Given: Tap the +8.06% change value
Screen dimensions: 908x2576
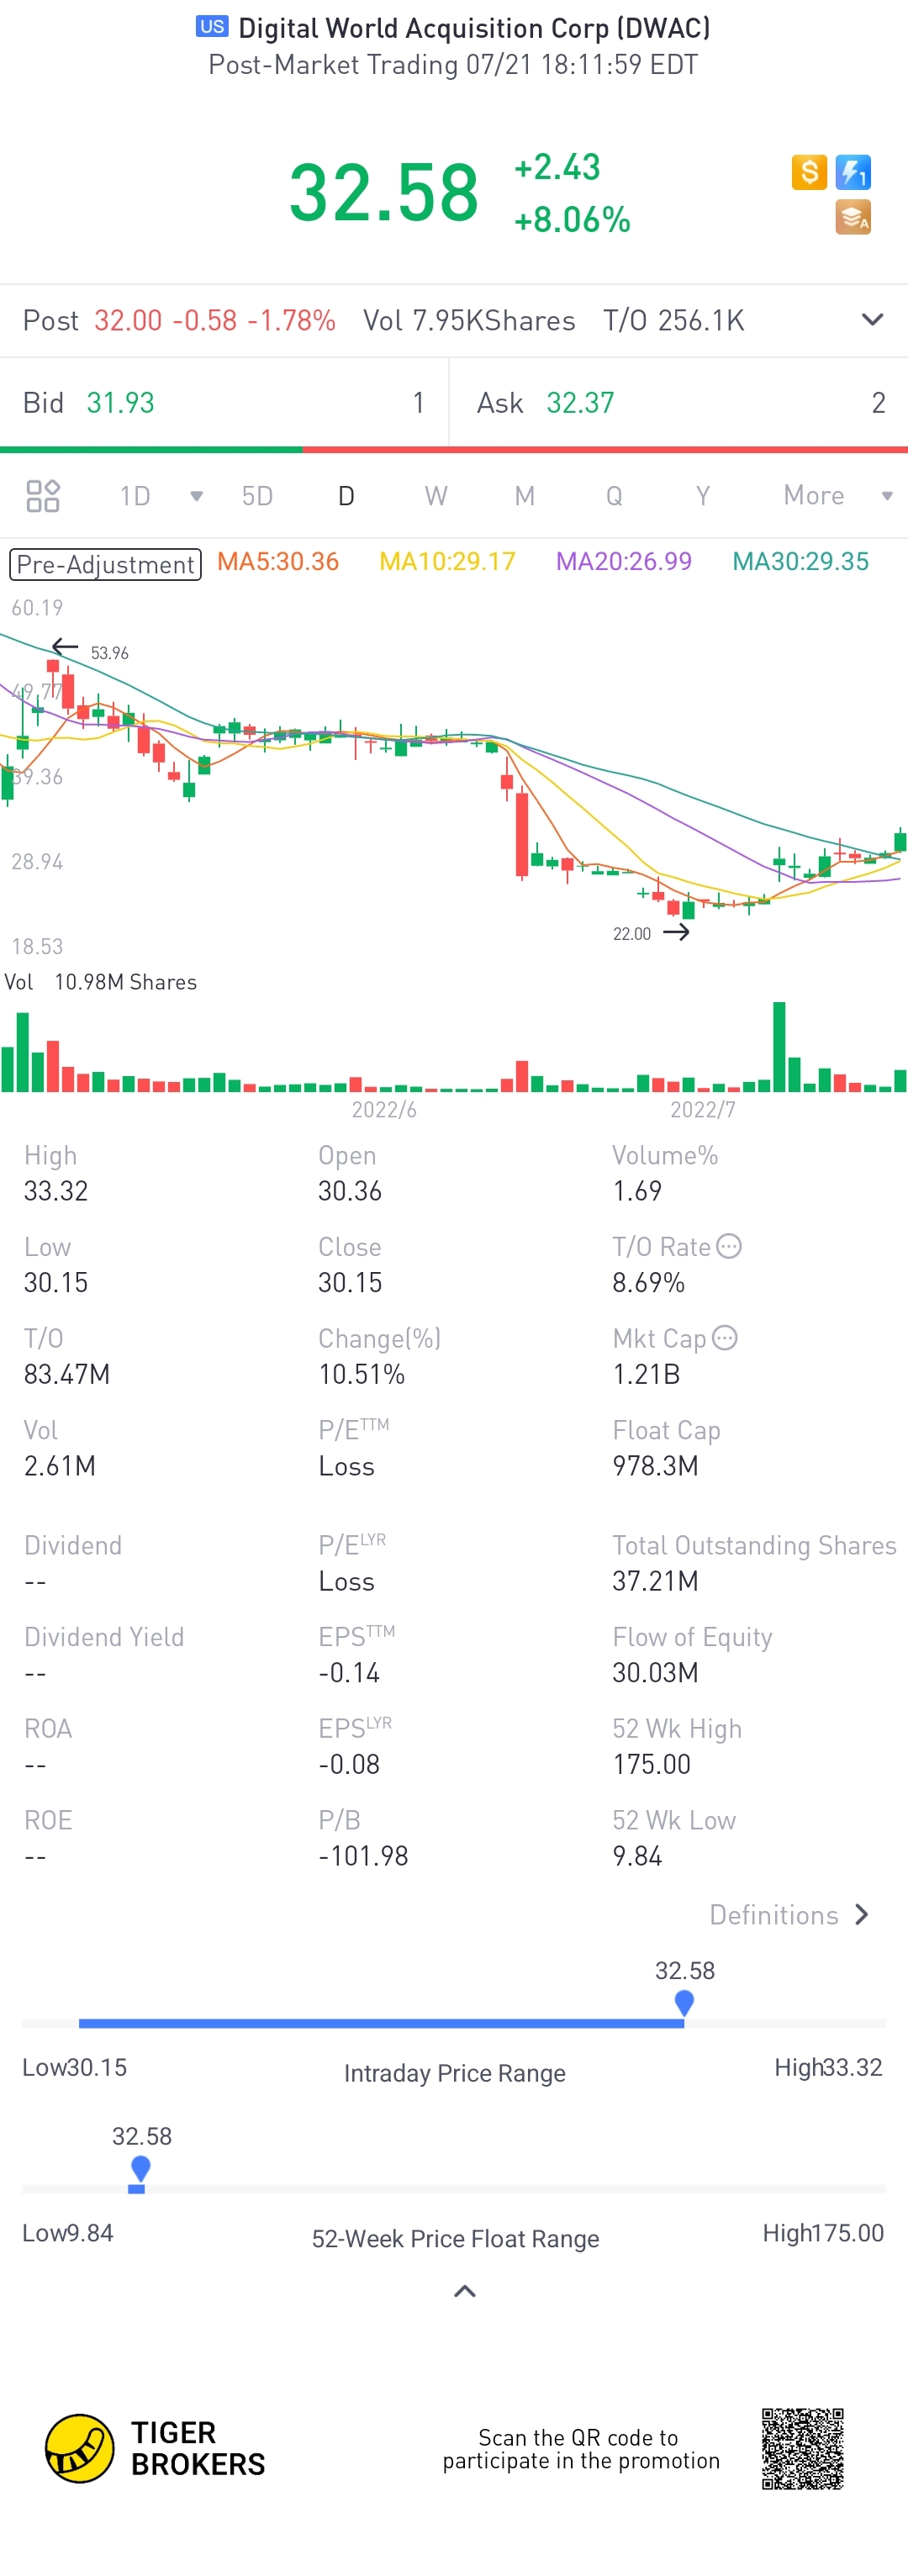Looking at the screenshot, I should point(572,220).
